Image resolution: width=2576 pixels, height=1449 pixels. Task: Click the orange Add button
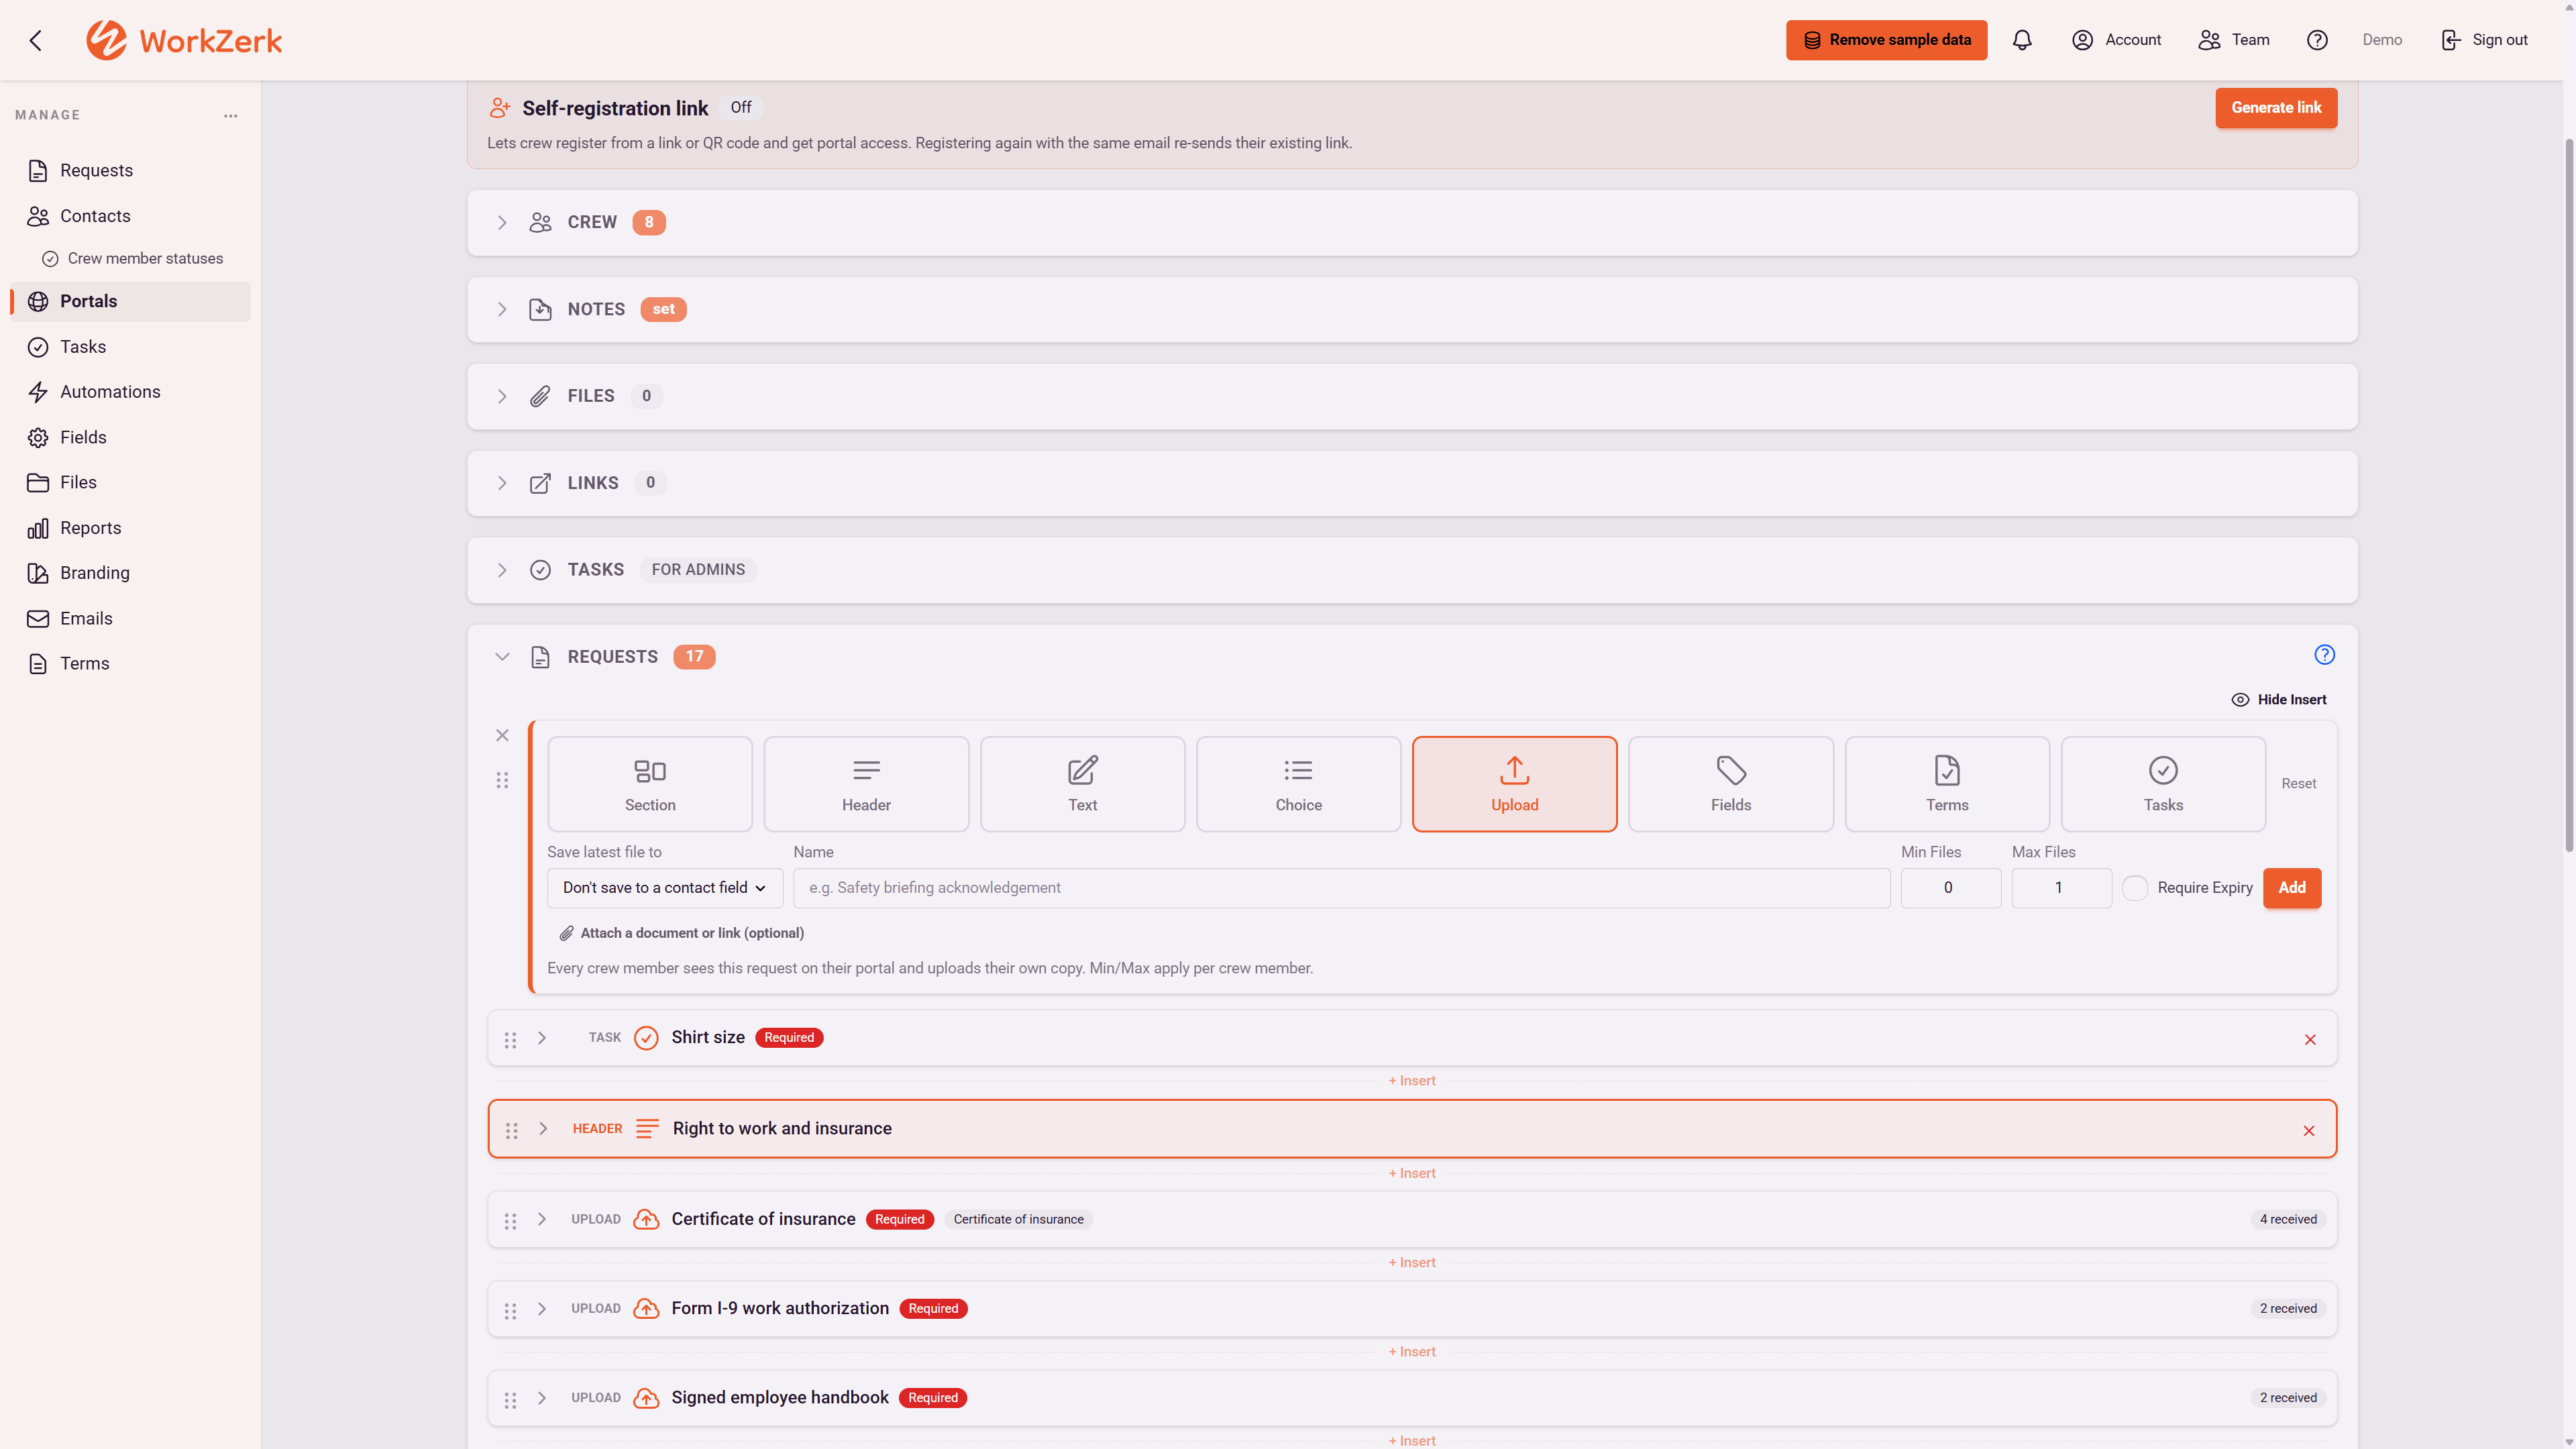[x=2292, y=888]
